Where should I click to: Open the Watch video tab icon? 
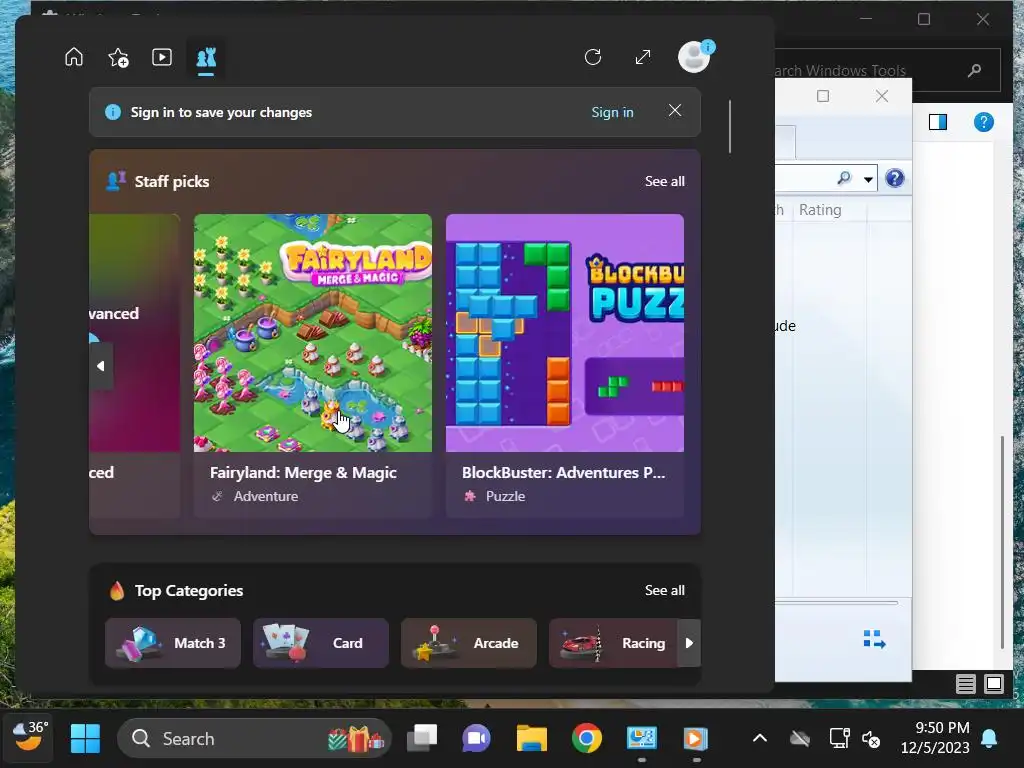click(x=162, y=57)
